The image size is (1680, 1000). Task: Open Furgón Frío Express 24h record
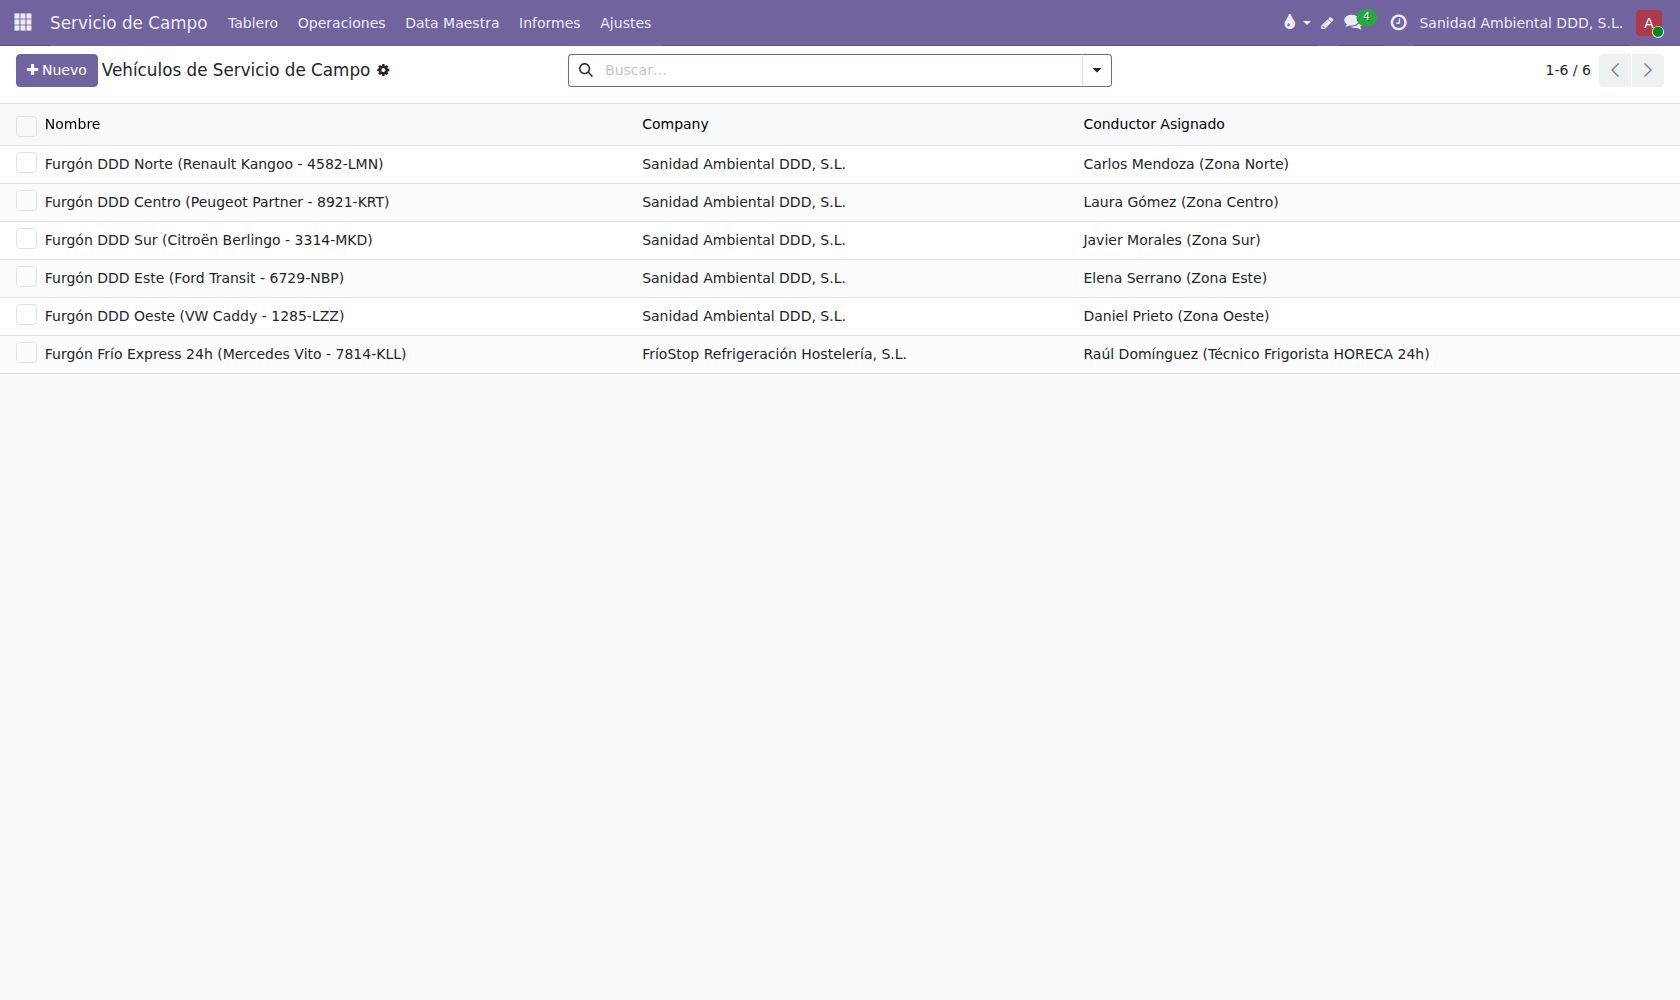click(x=225, y=354)
